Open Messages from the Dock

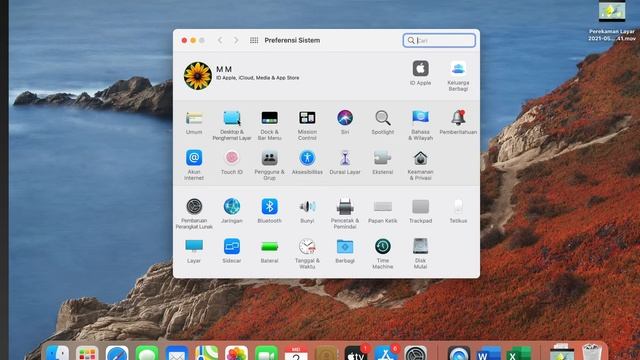(147, 353)
